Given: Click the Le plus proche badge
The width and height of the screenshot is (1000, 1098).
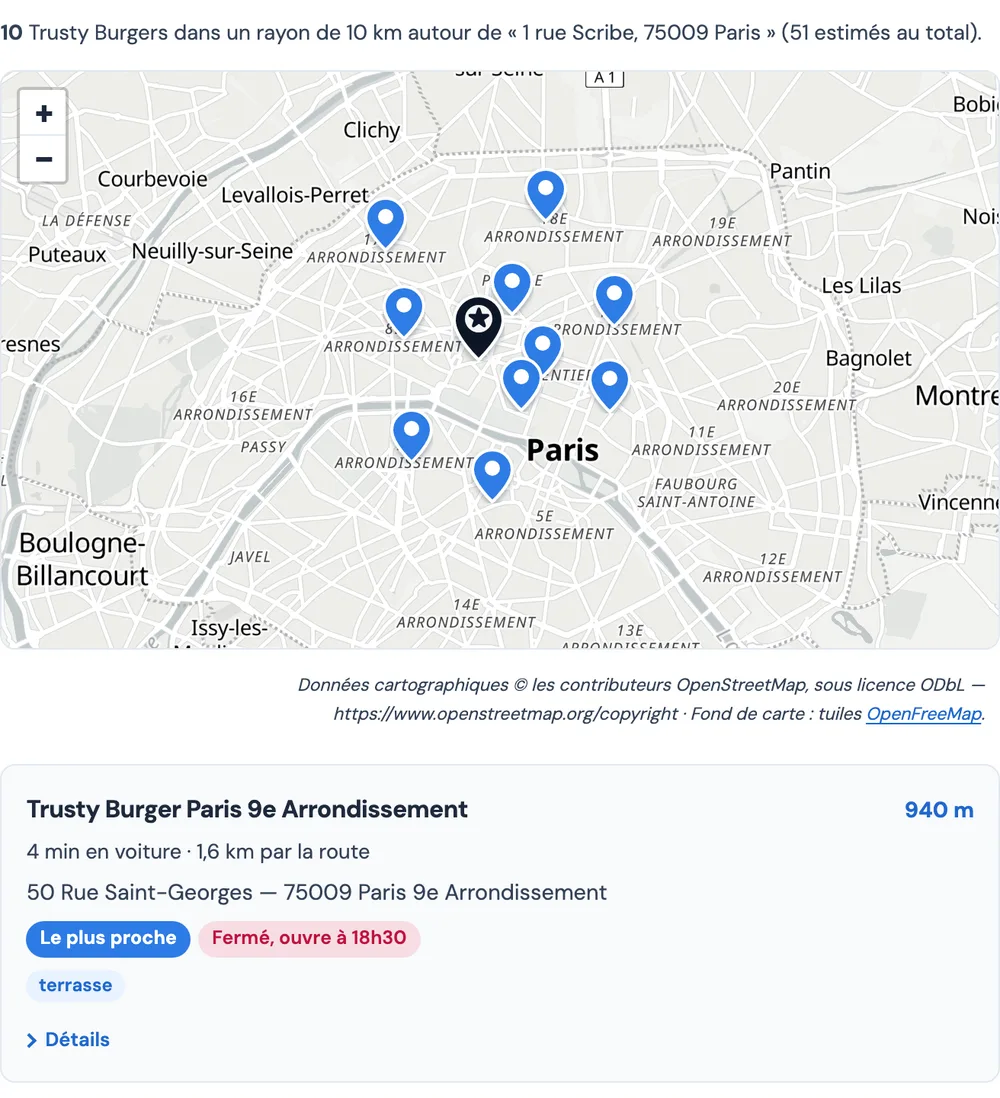Looking at the screenshot, I should pos(108,938).
